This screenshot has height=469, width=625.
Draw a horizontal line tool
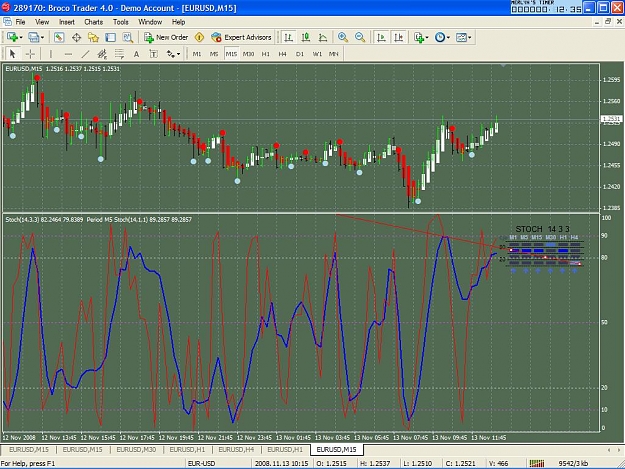click(x=68, y=54)
